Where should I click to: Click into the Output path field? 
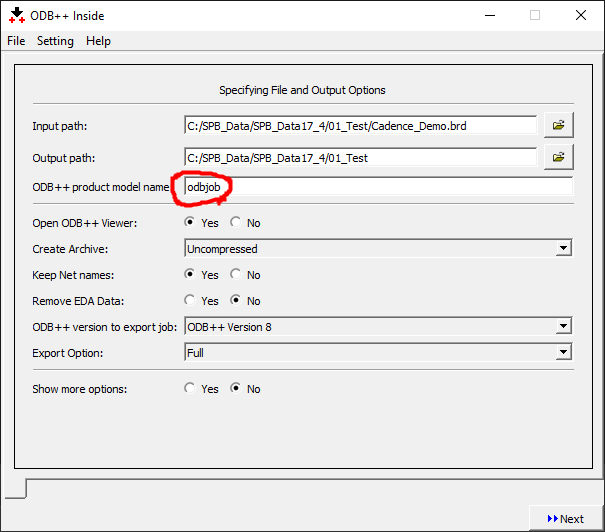coord(360,157)
